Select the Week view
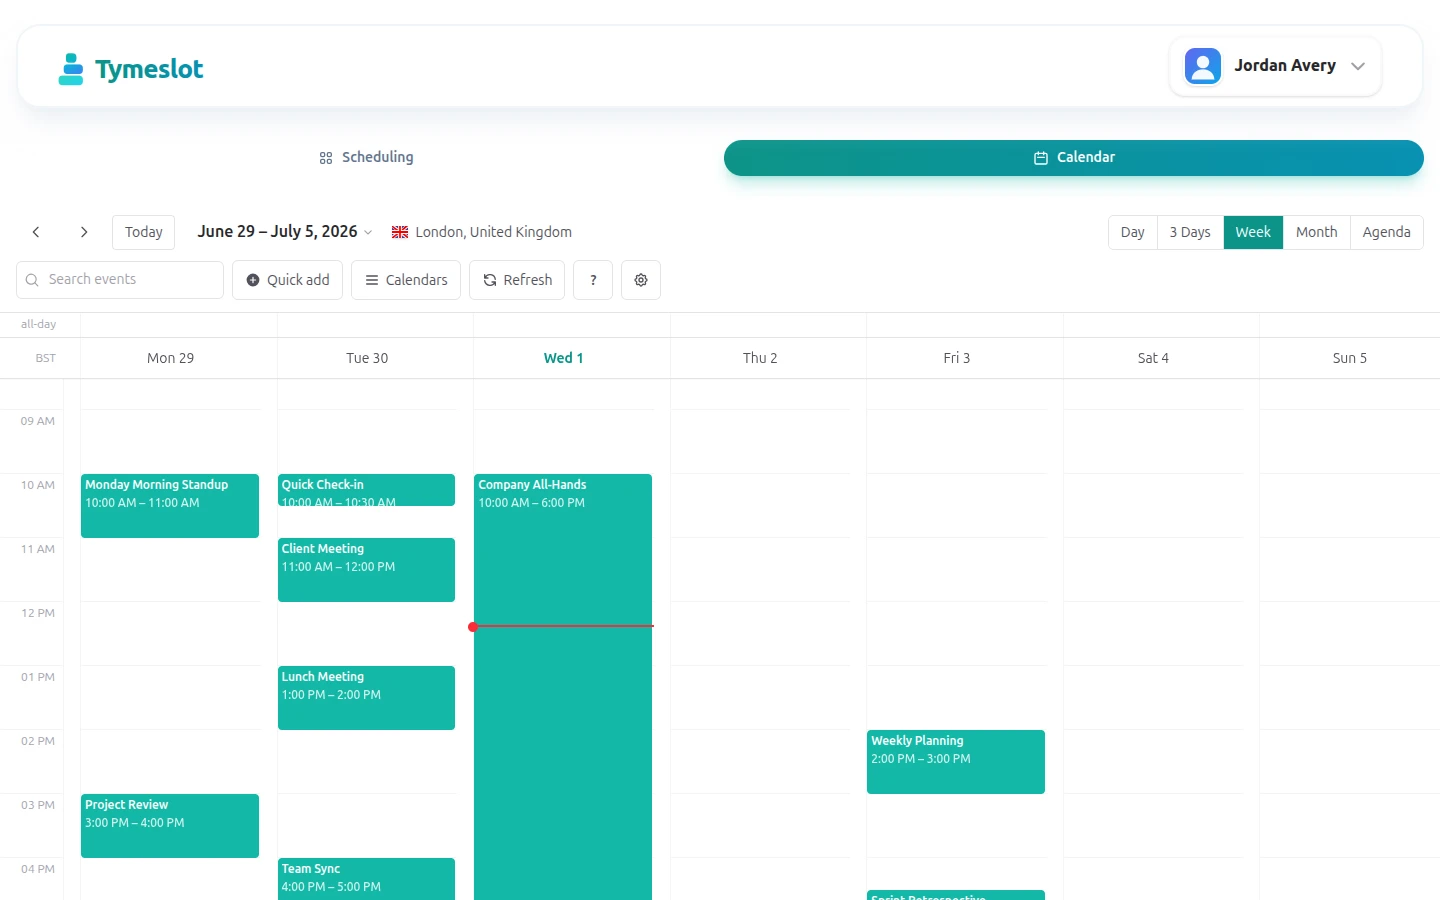This screenshot has height=900, width=1440. coord(1253,232)
